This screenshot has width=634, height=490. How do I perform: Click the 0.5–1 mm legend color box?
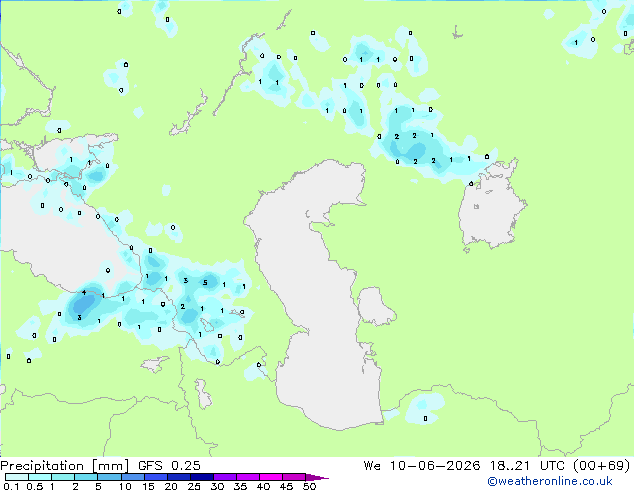pos(40,477)
